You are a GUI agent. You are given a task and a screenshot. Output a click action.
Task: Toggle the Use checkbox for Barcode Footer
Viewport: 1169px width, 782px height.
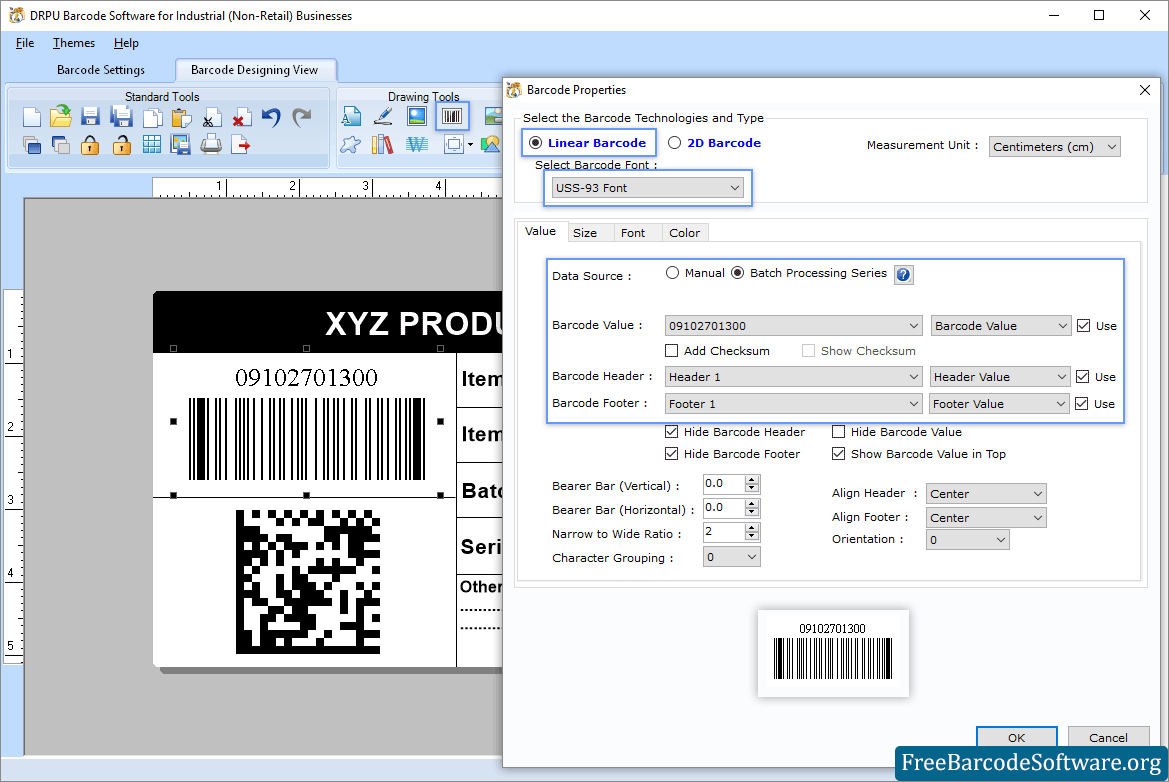click(x=1082, y=403)
